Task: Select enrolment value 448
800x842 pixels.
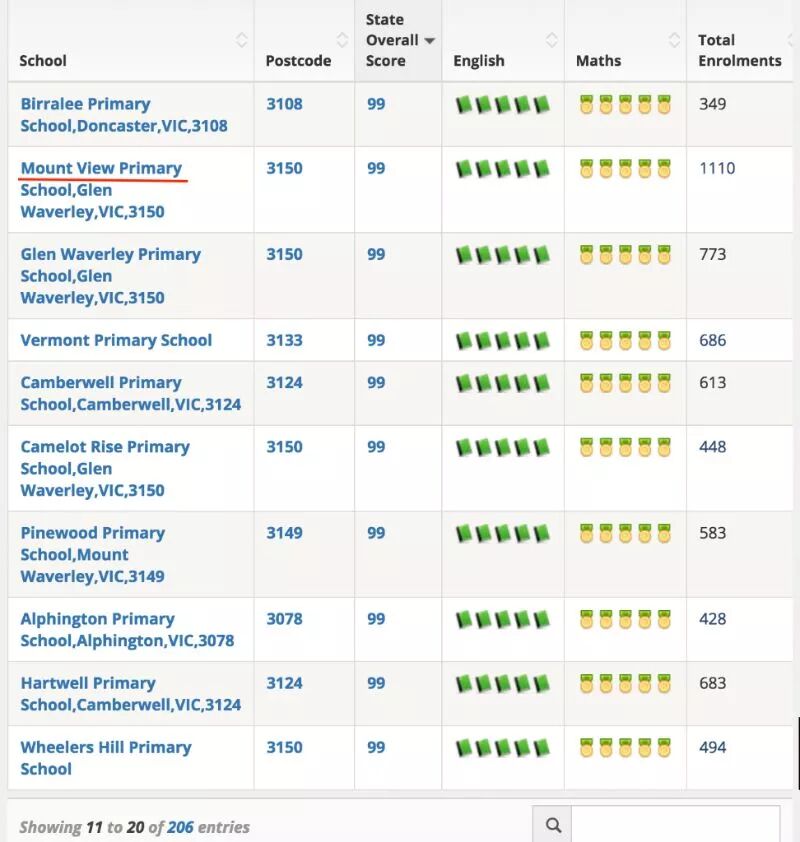Action: [712, 447]
